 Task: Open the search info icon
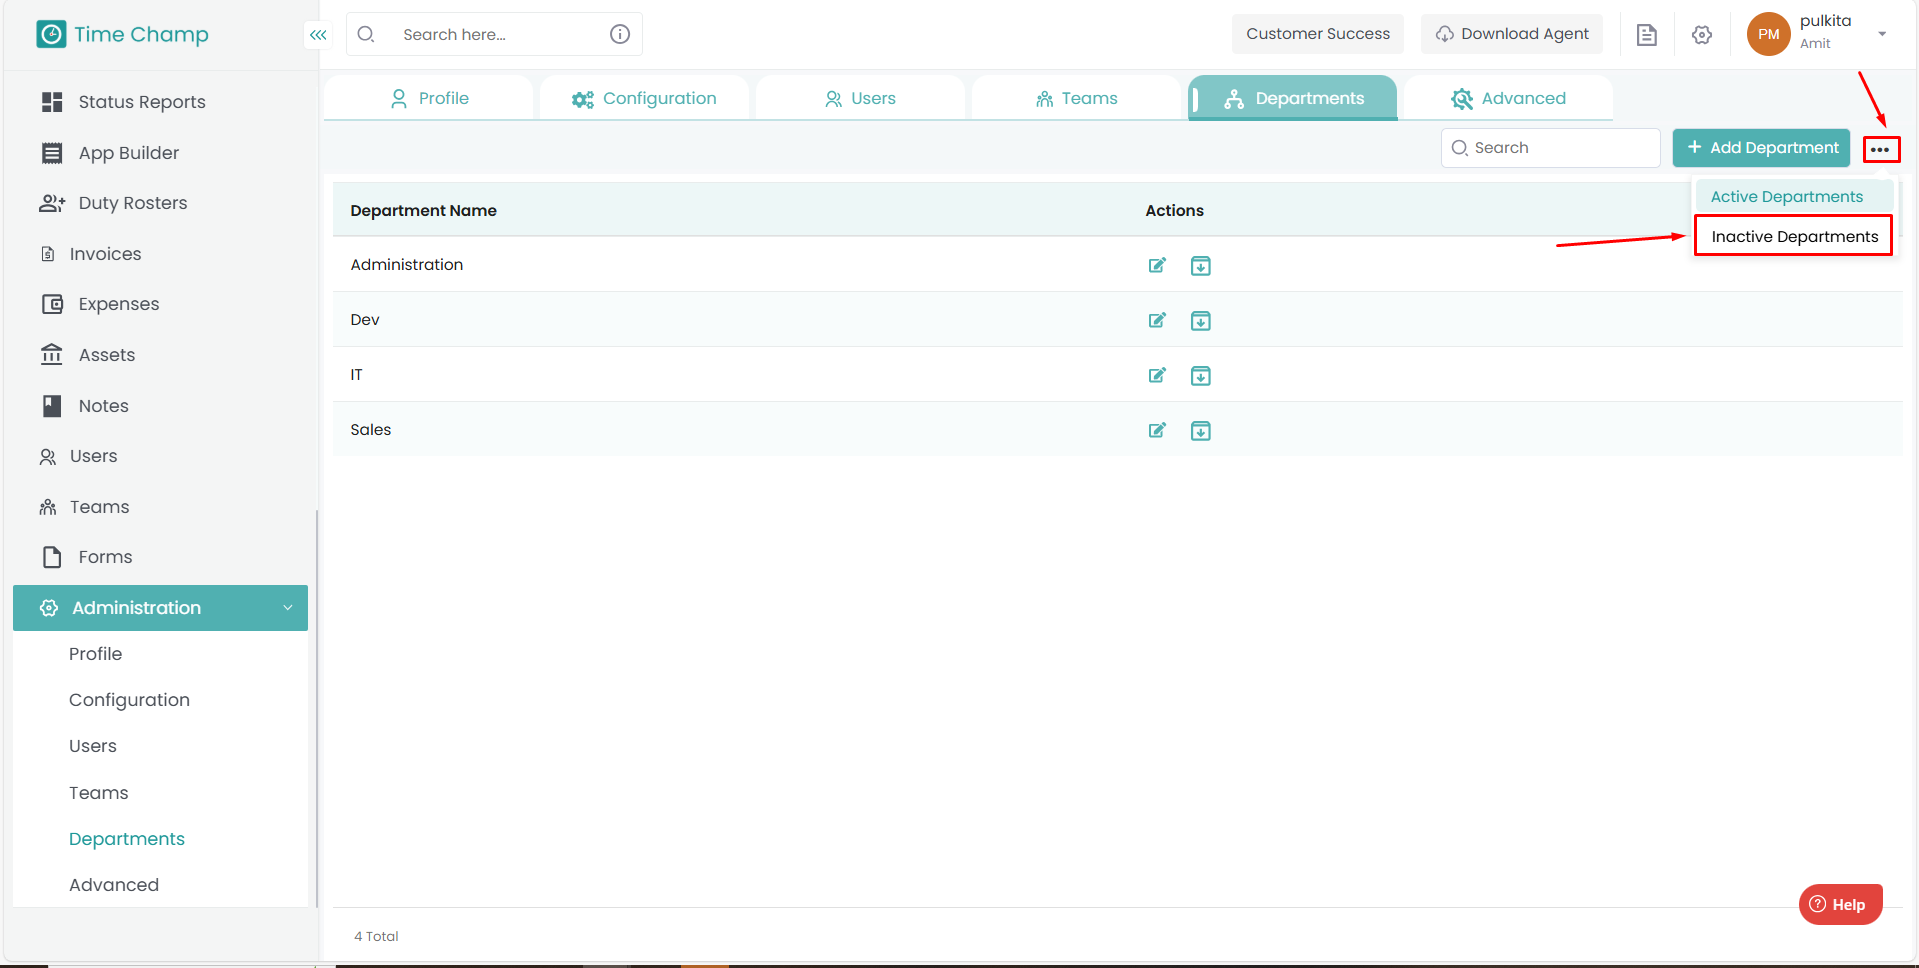point(620,34)
